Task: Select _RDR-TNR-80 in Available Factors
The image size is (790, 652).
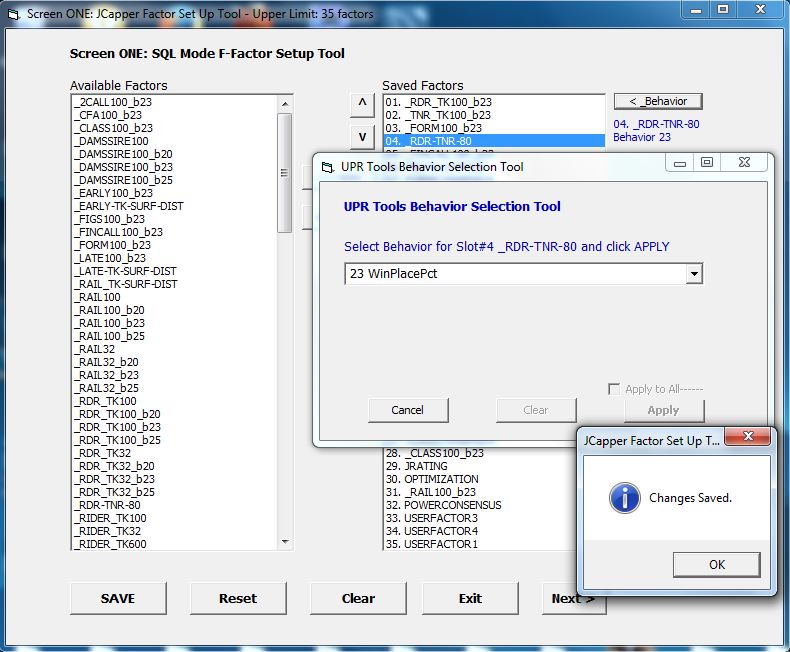Action: tap(174, 505)
